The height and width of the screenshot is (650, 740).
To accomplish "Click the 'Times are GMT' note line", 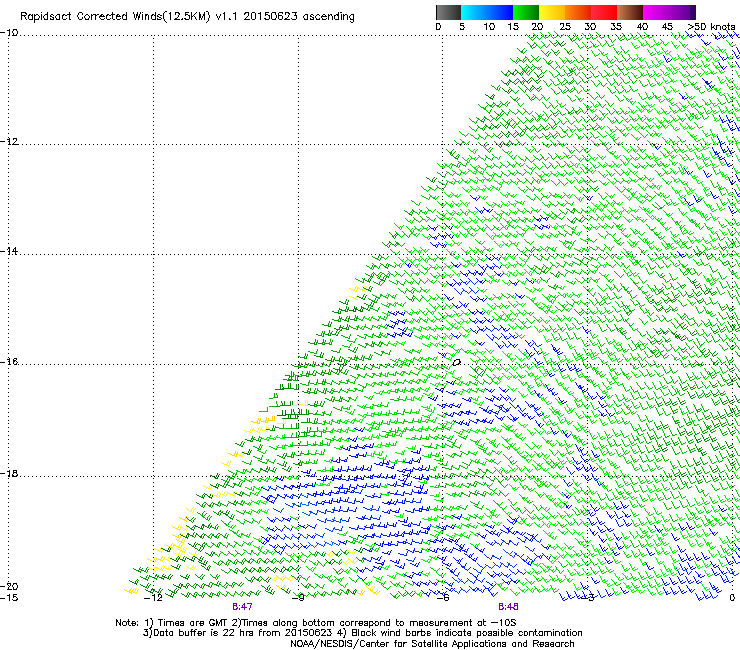I will tap(316, 623).
